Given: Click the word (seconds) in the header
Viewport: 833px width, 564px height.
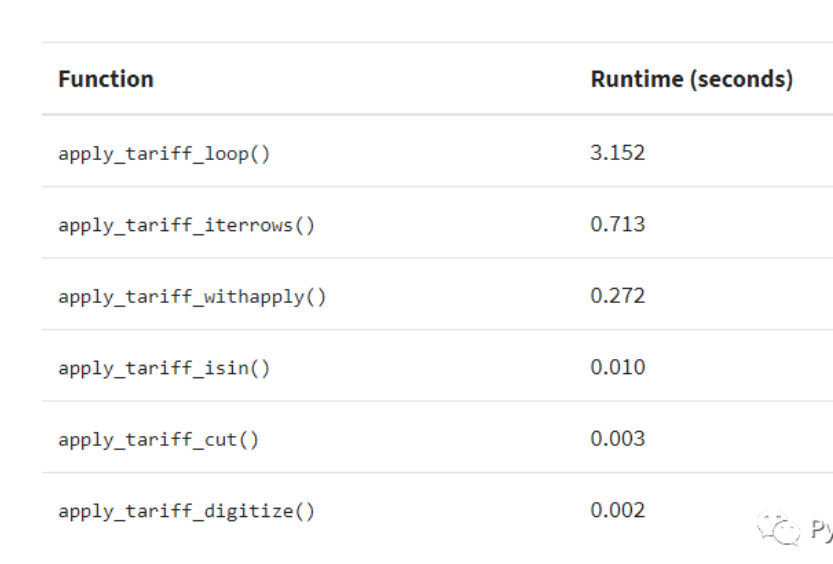Looking at the screenshot, I should coord(742,80).
